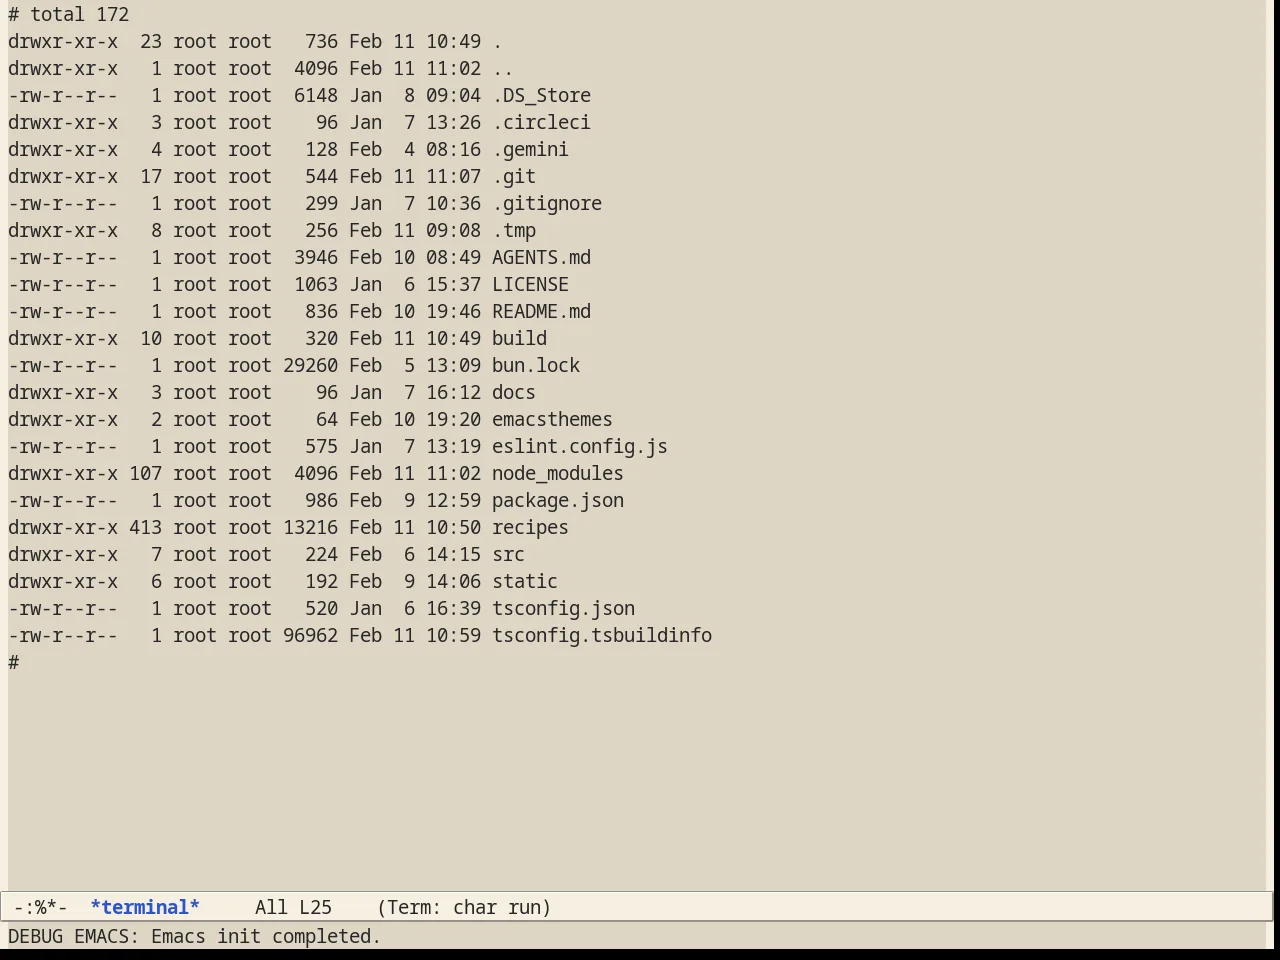
Task: Select the .git directory name
Action: [x=514, y=176]
